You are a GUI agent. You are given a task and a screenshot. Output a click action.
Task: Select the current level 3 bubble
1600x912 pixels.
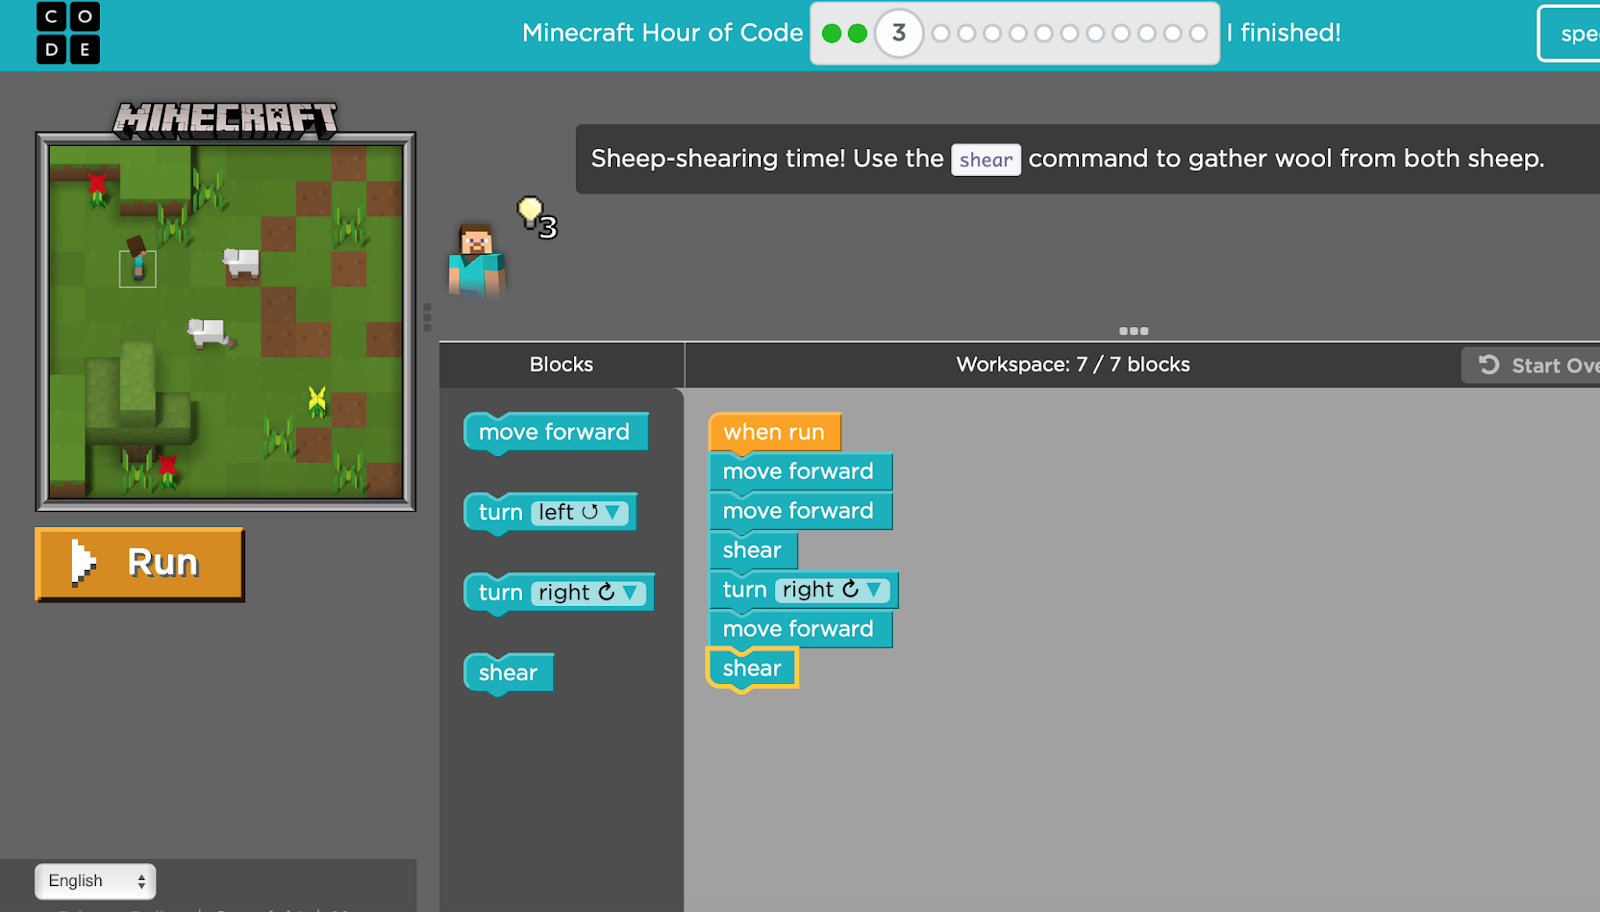[899, 34]
